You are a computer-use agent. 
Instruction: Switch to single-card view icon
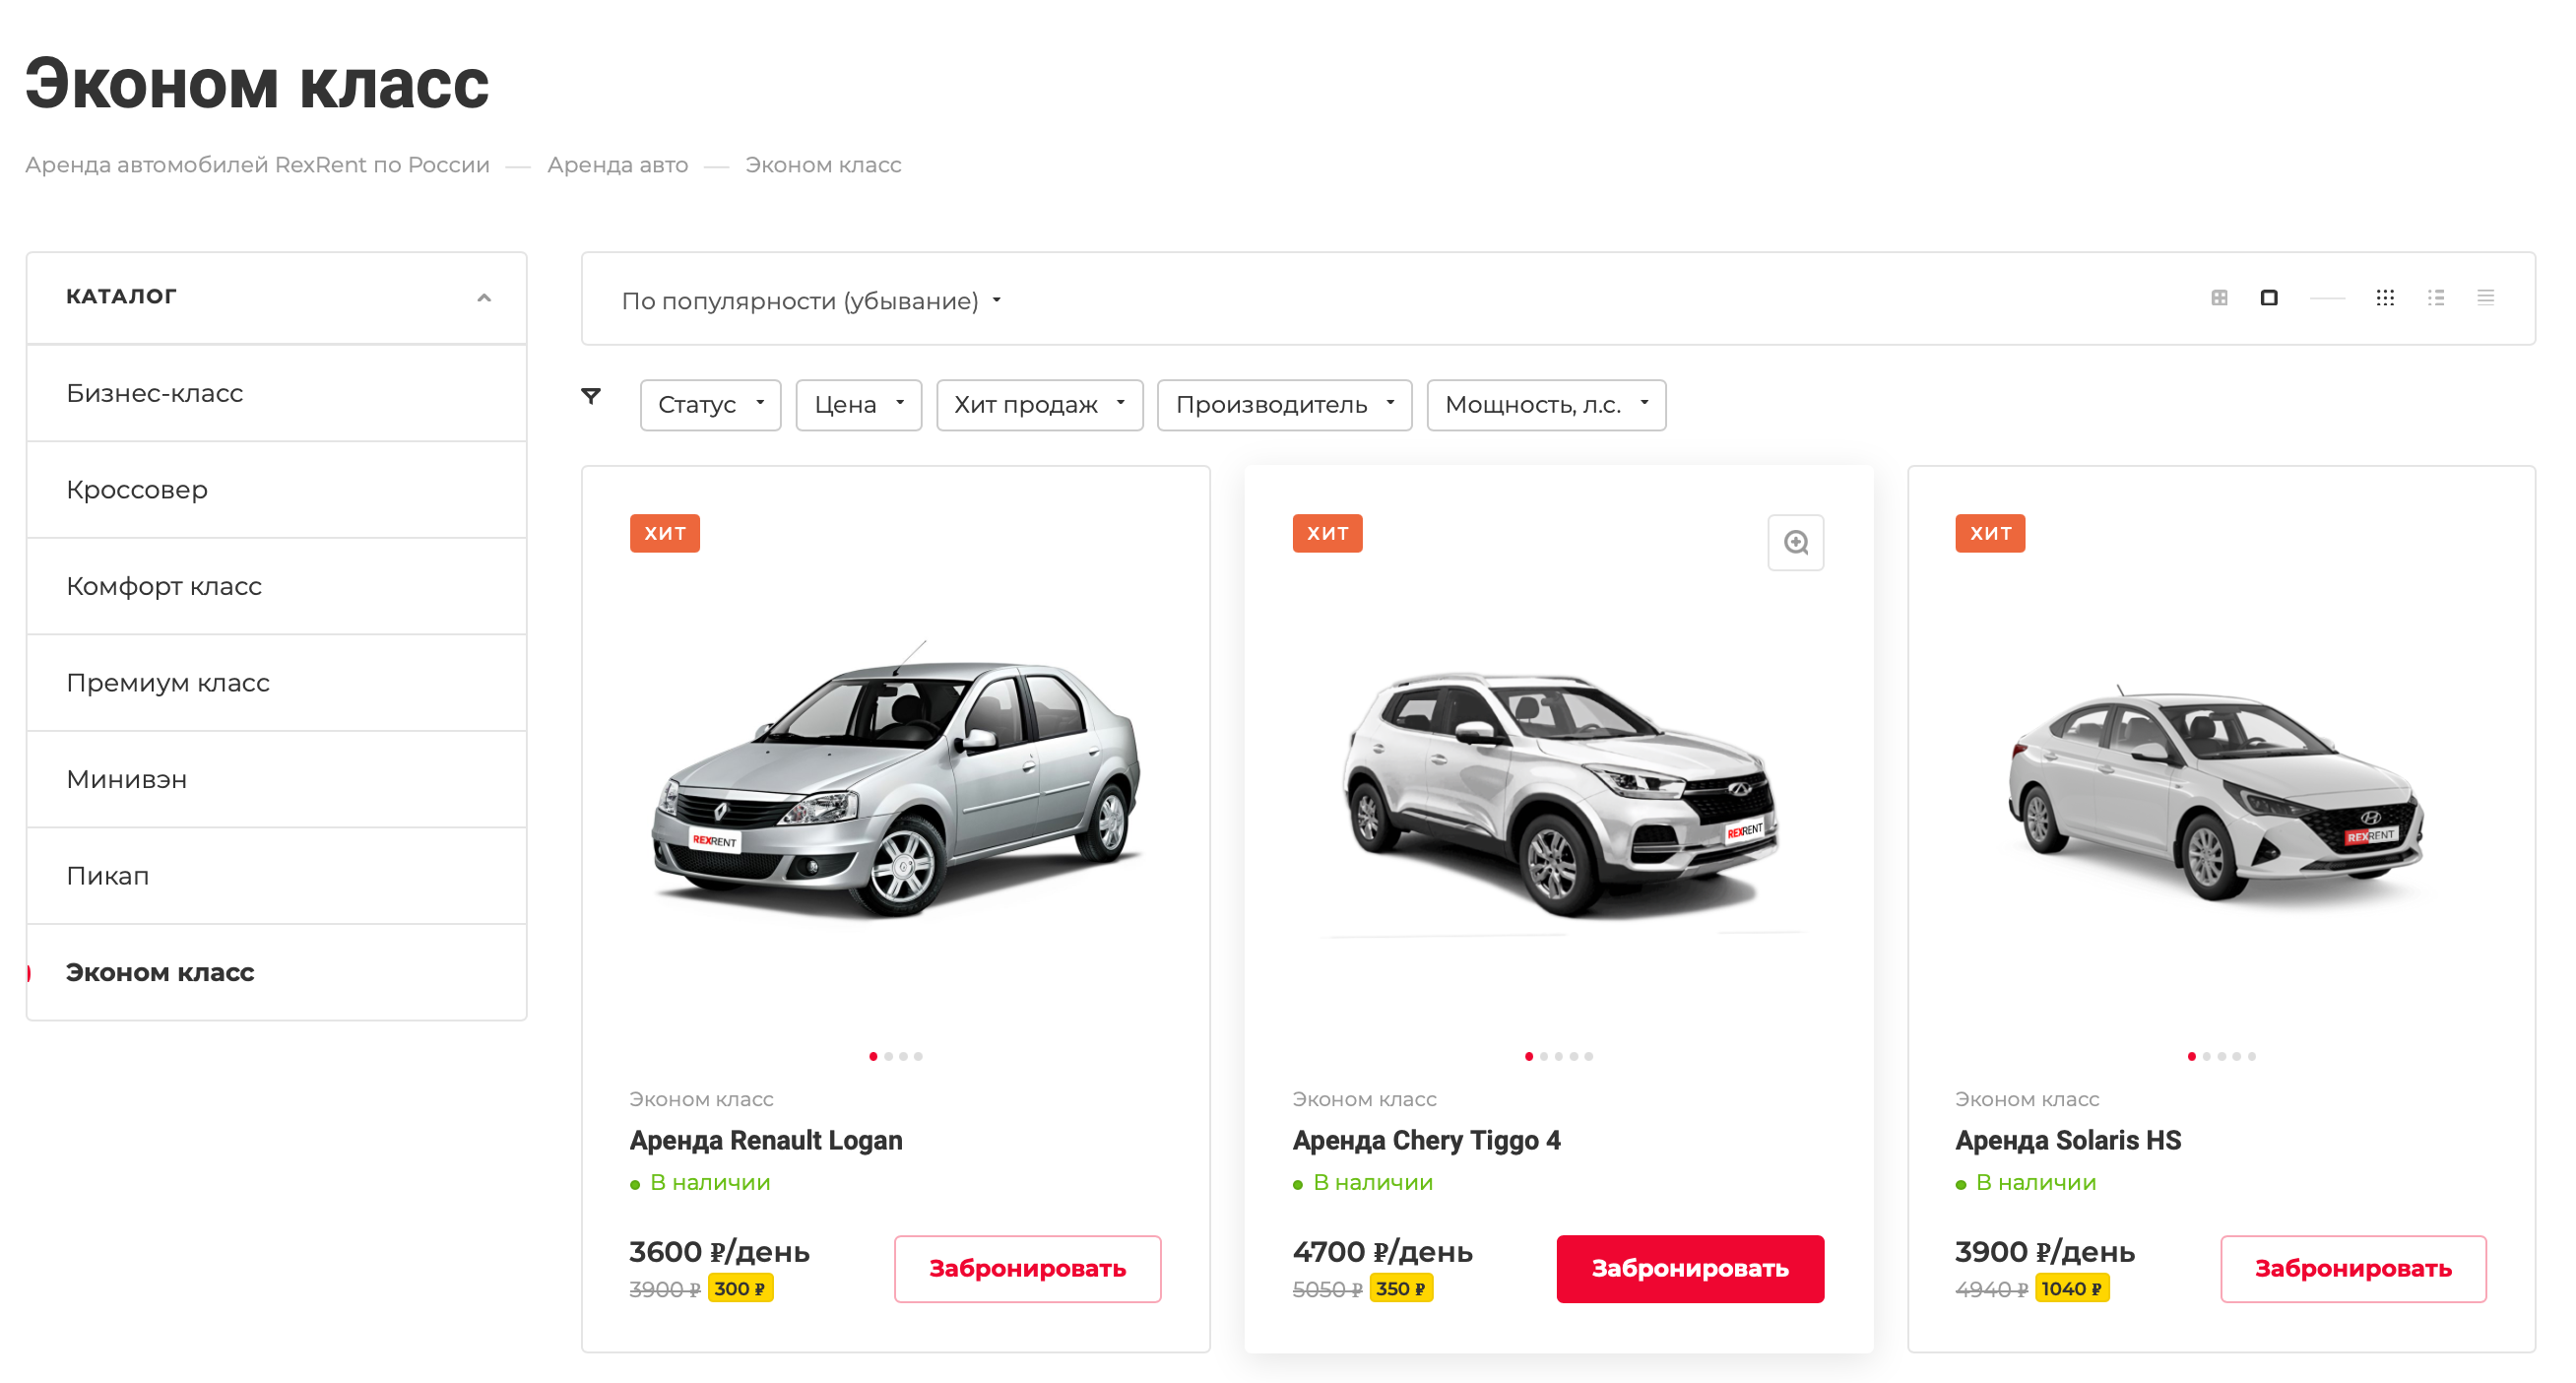[x=2270, y=297]
